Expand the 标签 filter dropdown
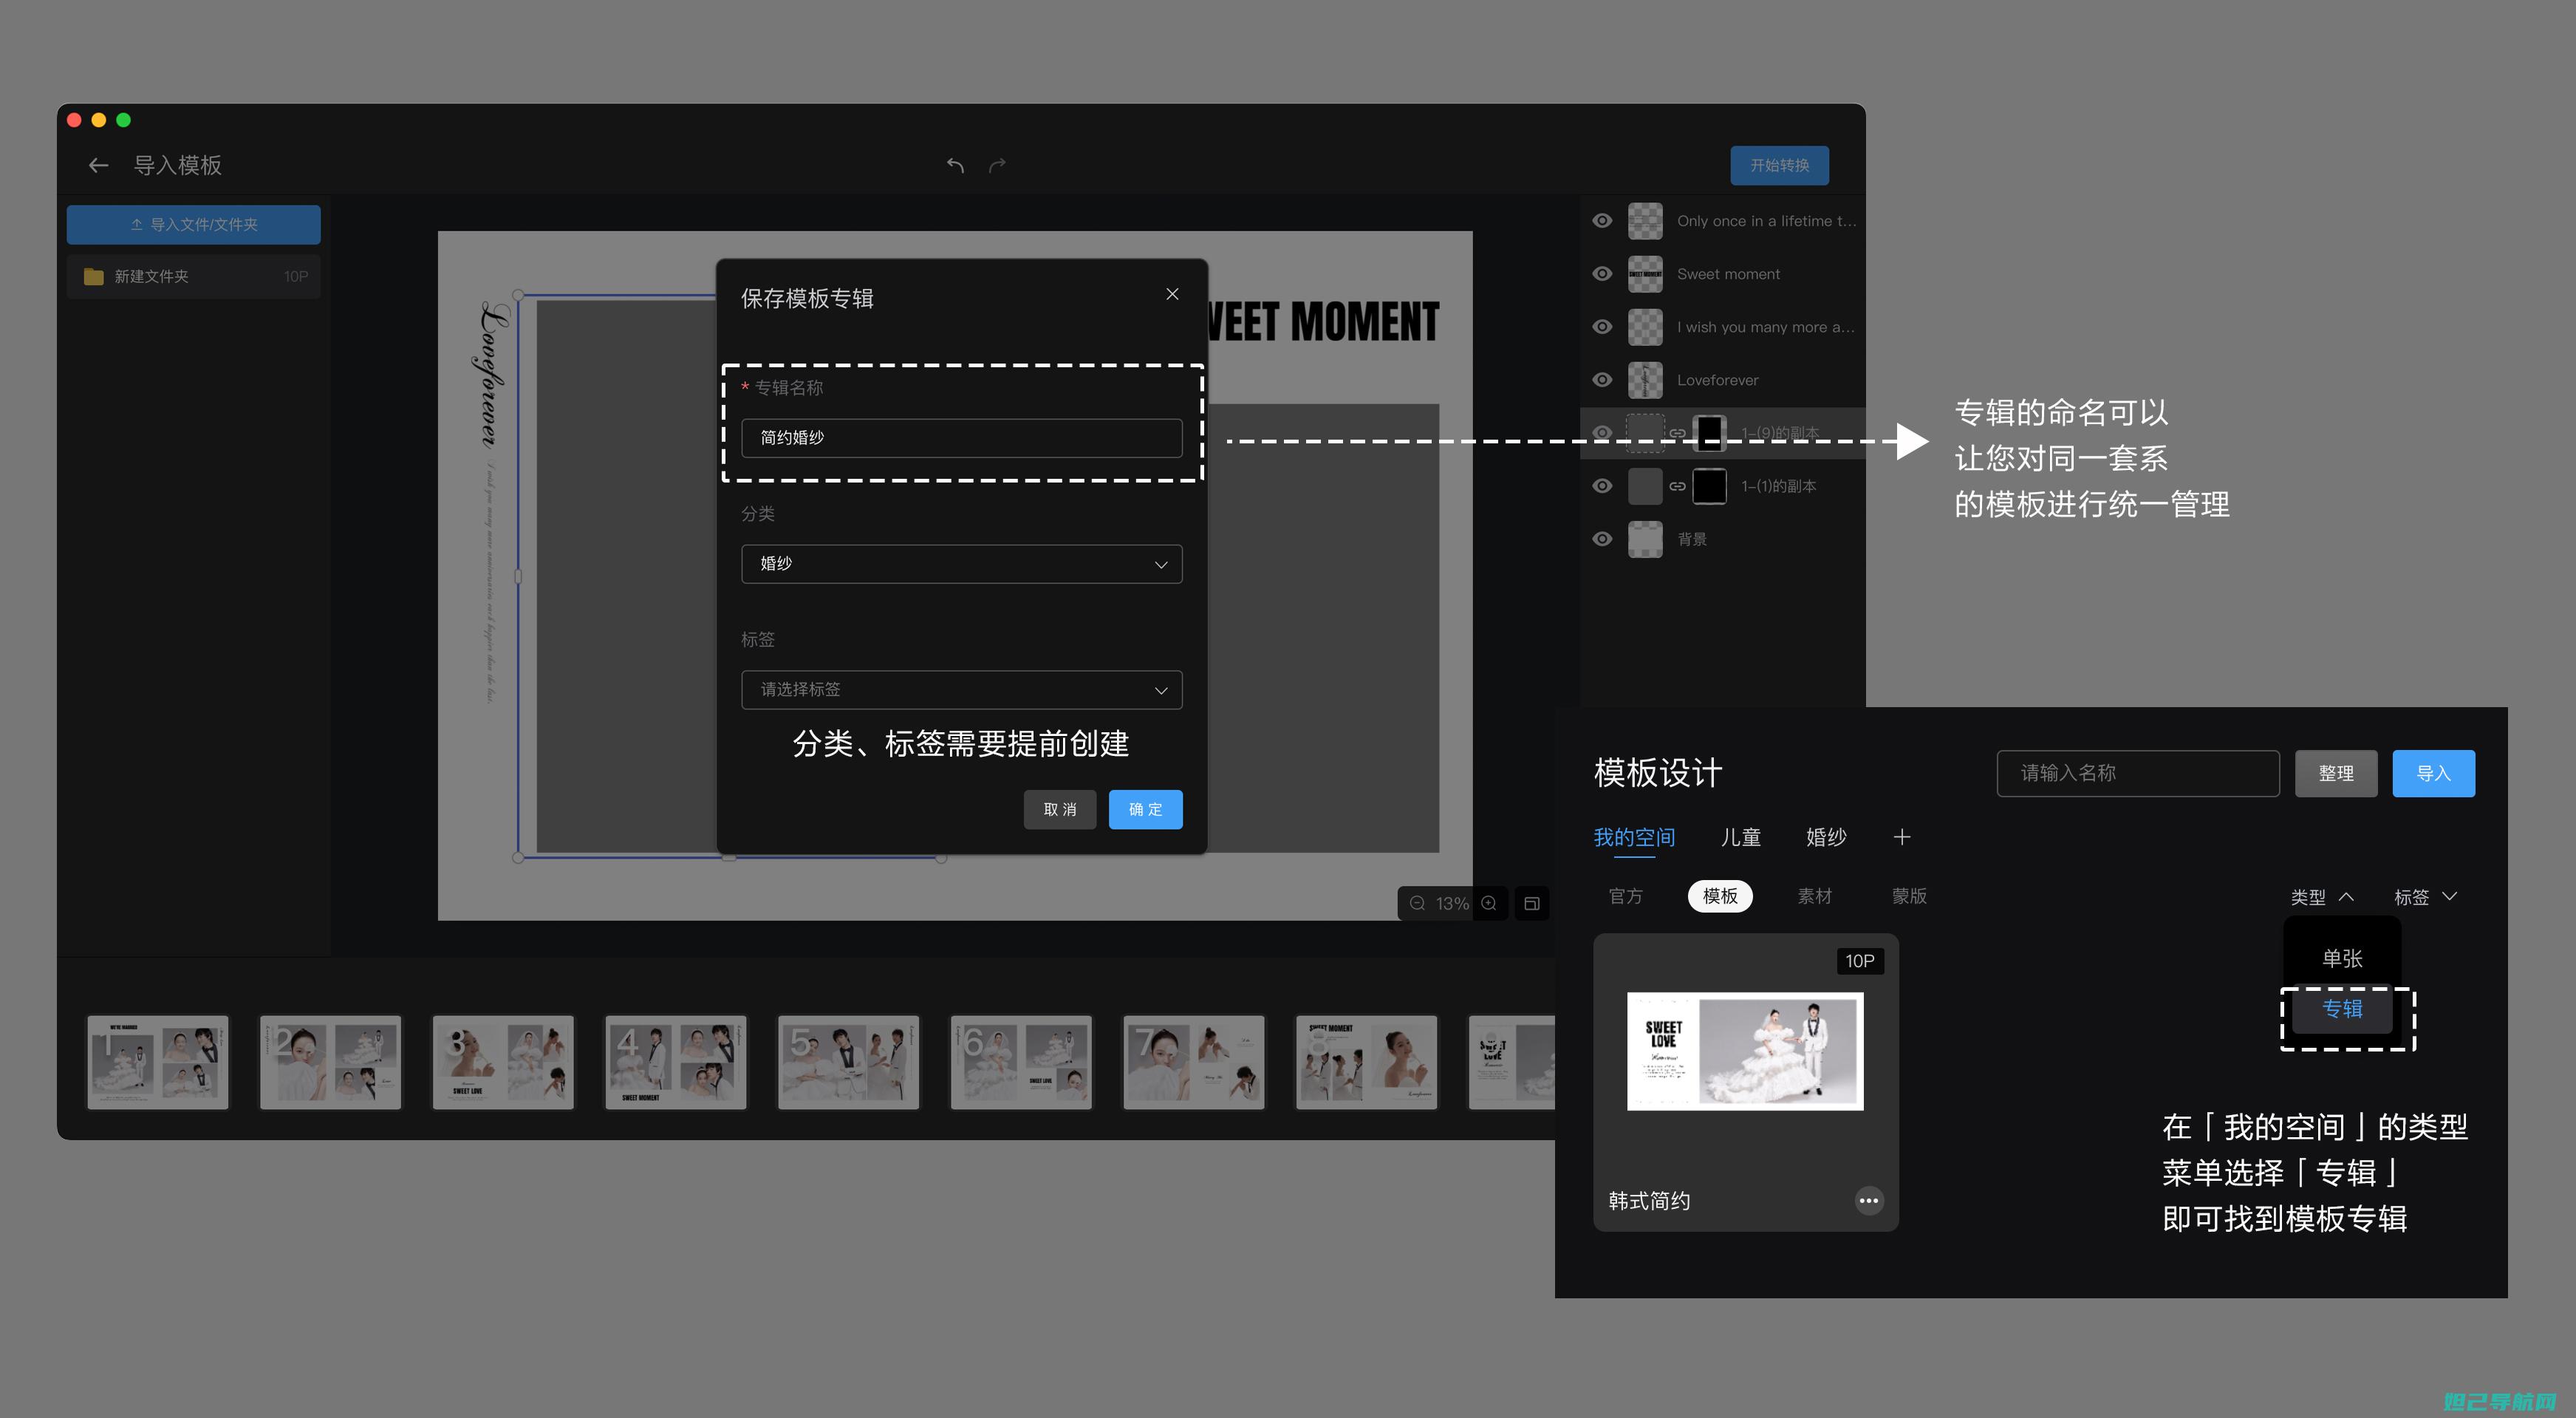Screen dimensions: 2576x1418 [2425, 897]
